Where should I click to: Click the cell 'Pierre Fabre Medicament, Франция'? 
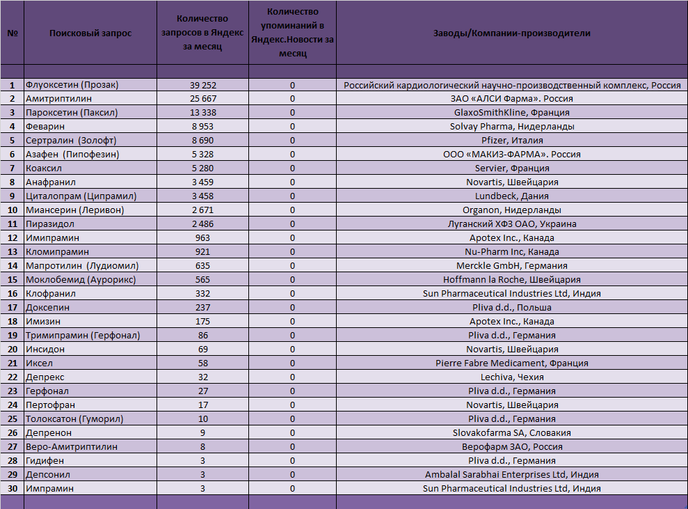512,363
